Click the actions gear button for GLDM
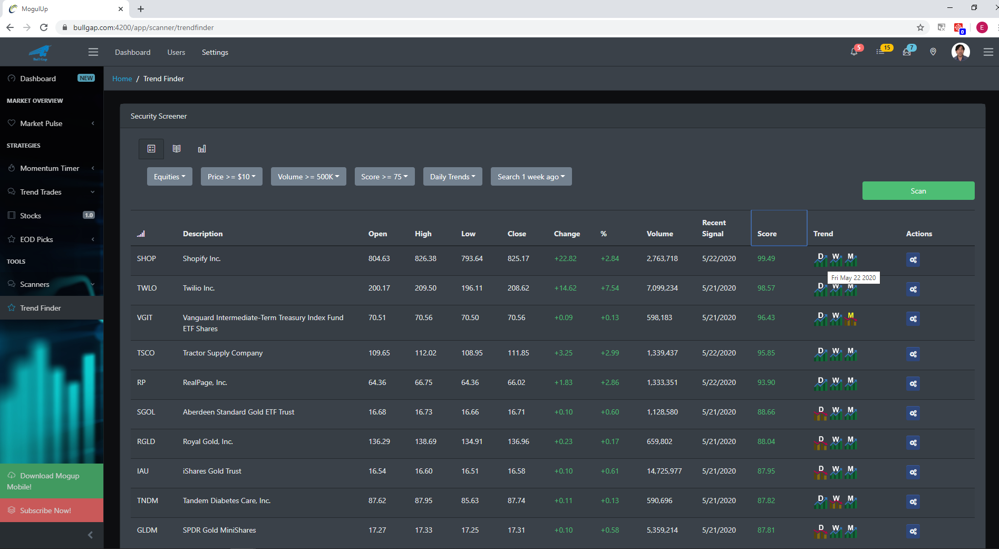Image resolution: width=999 pixels, height=549 pixels. pos(913,531)
